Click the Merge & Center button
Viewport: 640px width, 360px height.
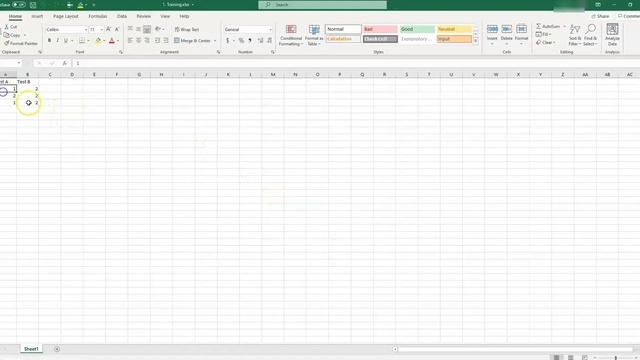click(x=192, y=41)
